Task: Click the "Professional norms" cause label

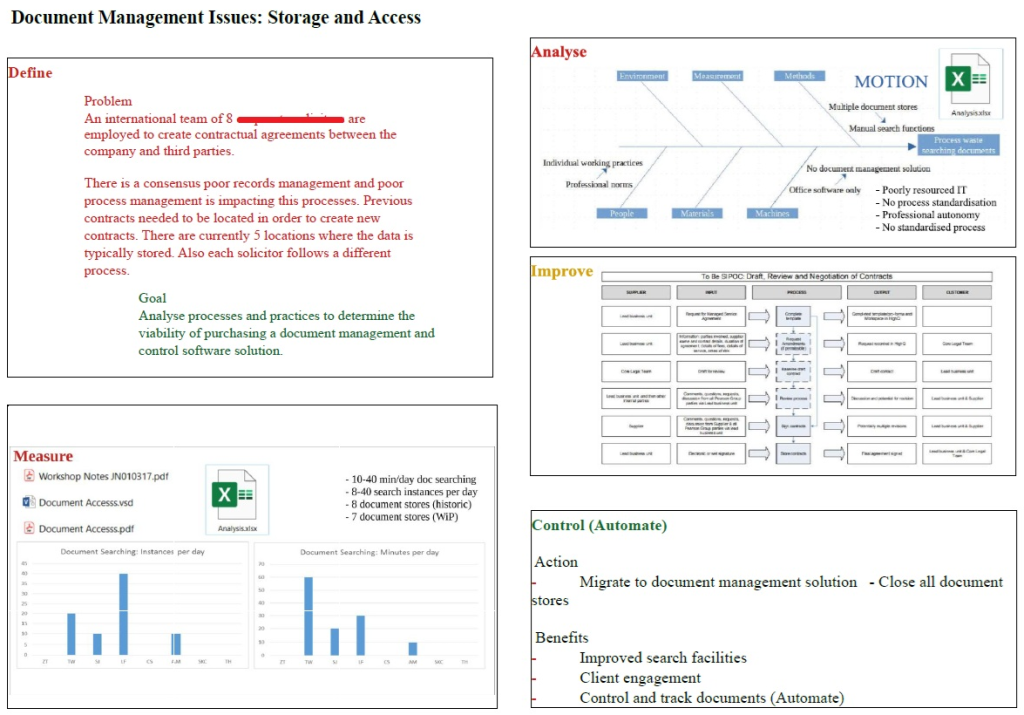Action: point(599,185)
